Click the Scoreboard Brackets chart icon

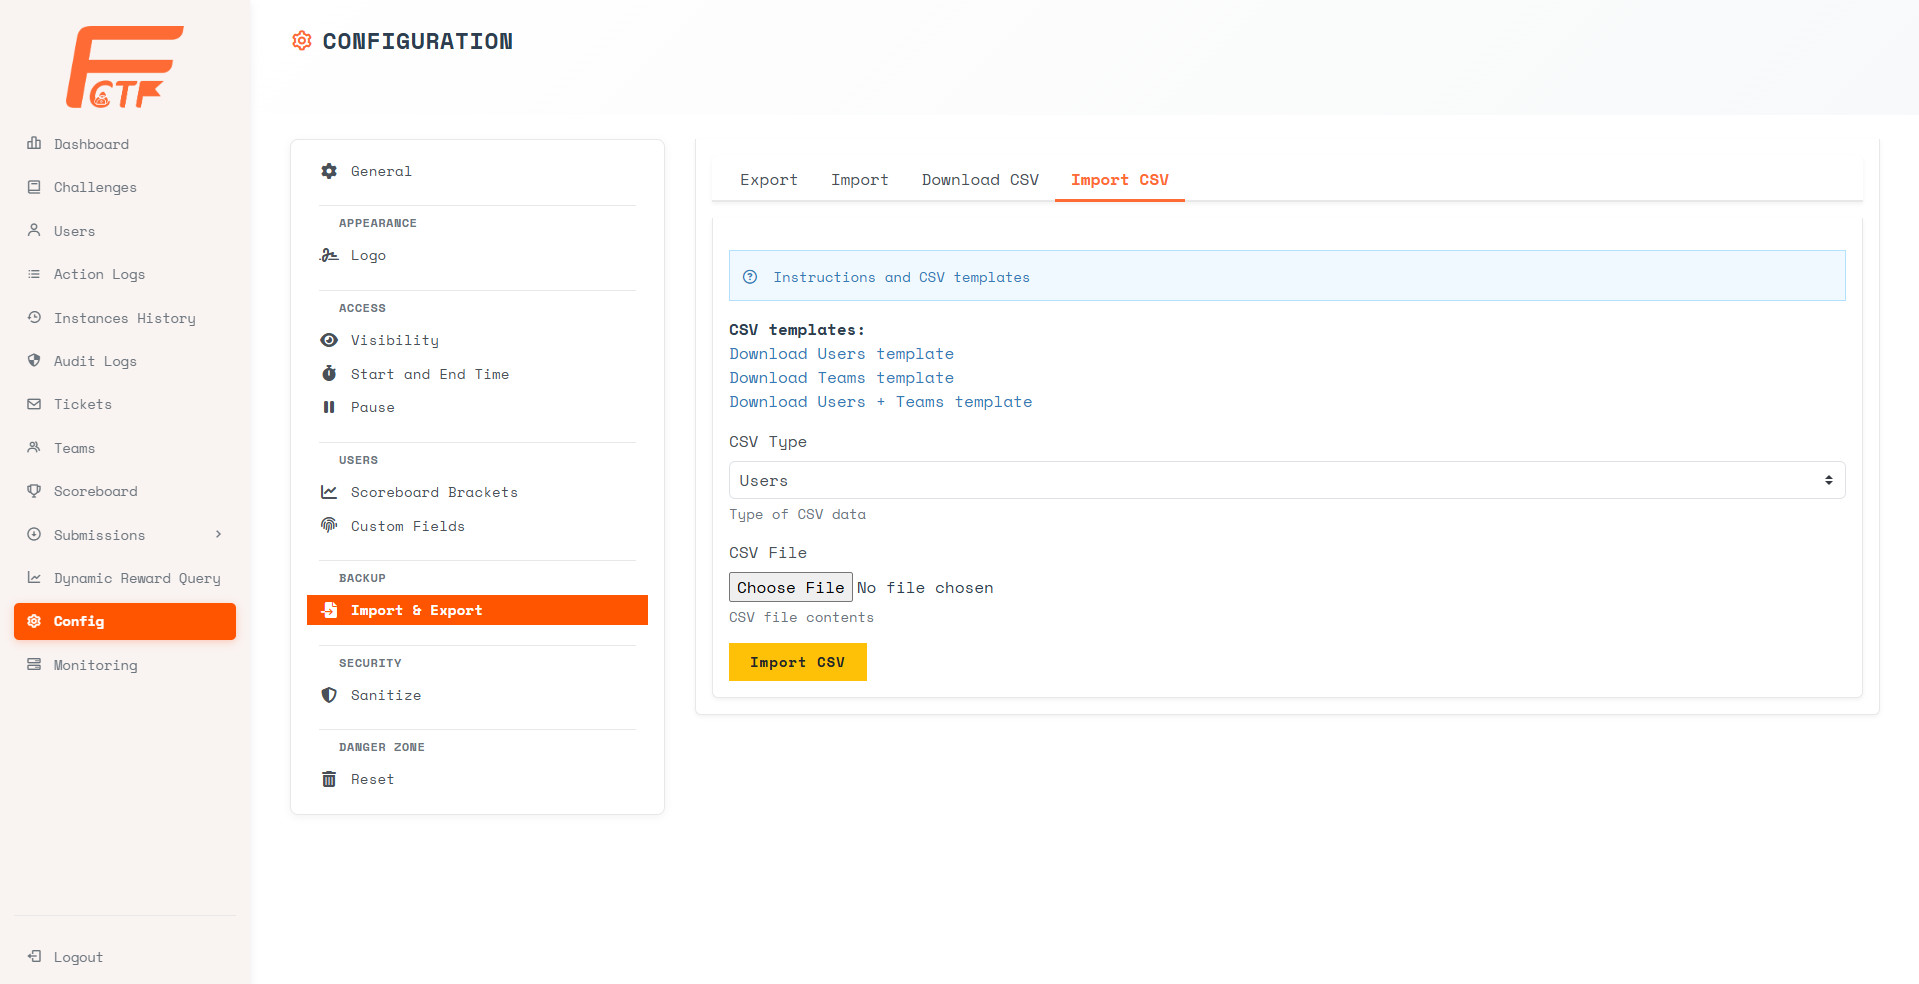pyautogui.click(x=329, y=492)
